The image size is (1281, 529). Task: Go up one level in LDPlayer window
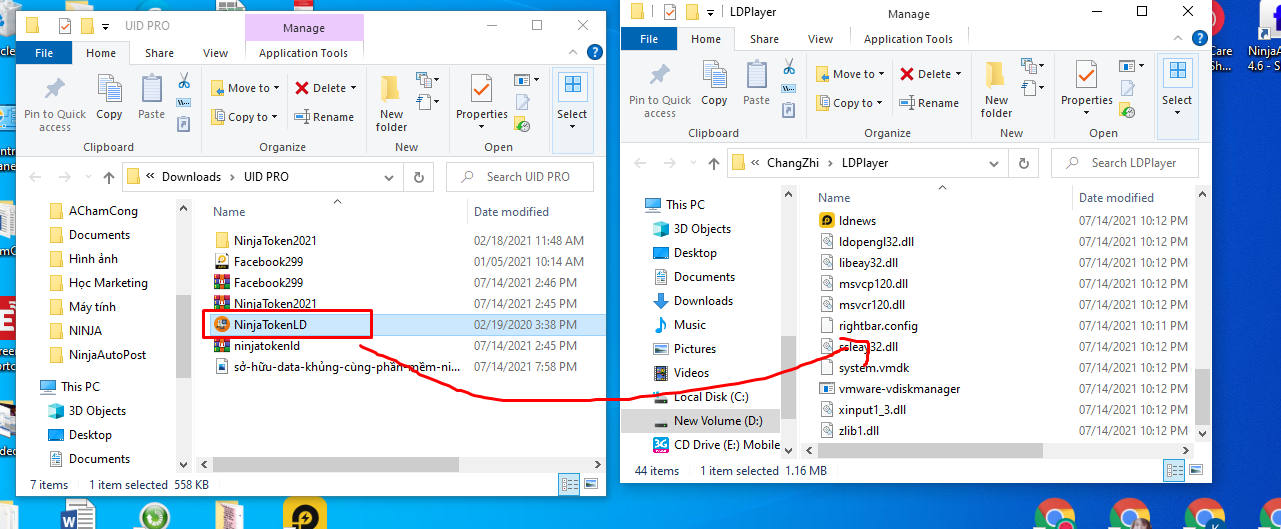pyautogui.click(x=713, y=163)
